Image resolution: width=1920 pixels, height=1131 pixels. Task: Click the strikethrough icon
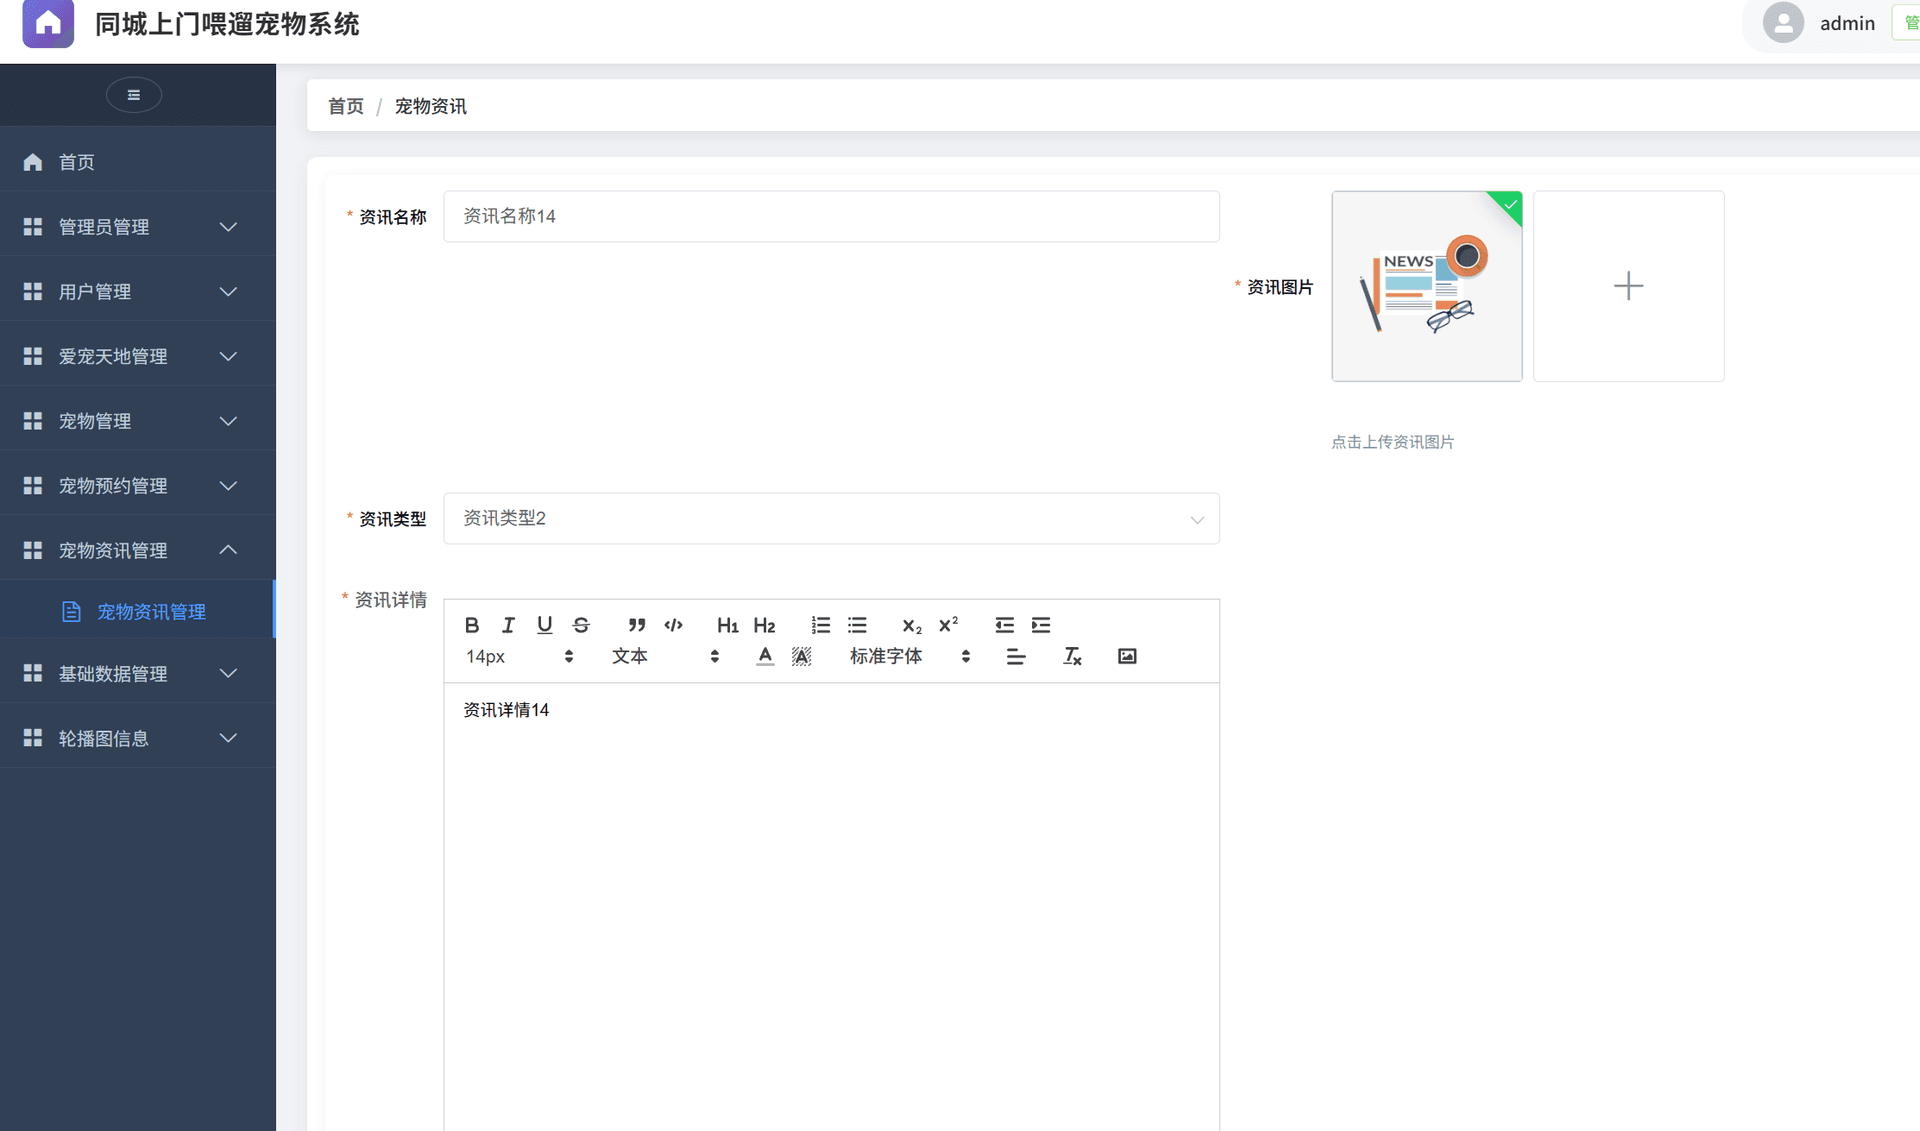tap(581, 625)
